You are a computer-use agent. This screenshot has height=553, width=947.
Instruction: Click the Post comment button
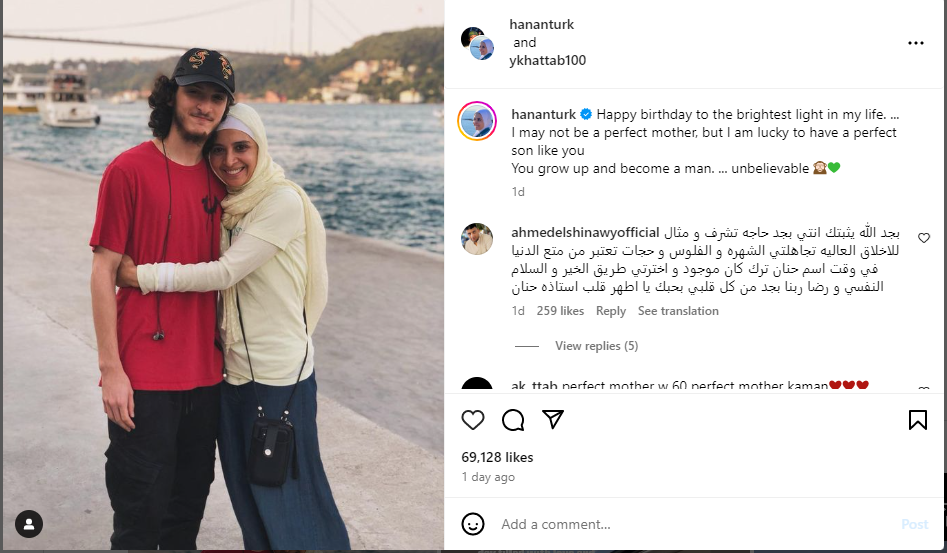pyautogui.click(x=914, y=524)
